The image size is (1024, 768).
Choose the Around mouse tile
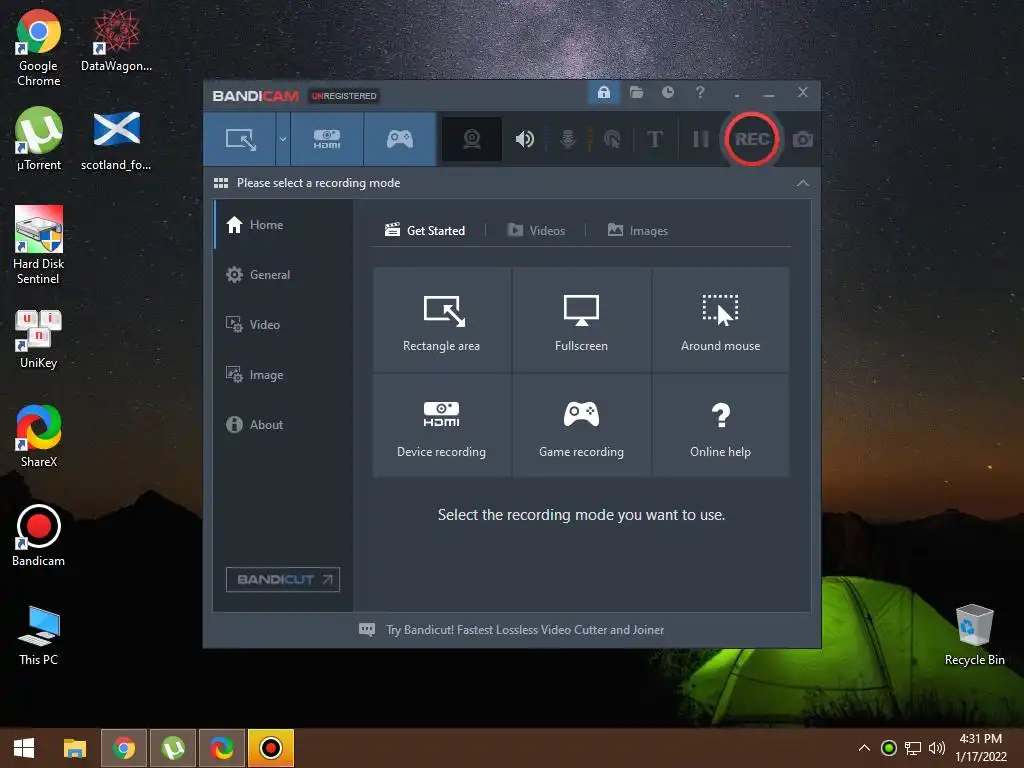tap(720, 320)
